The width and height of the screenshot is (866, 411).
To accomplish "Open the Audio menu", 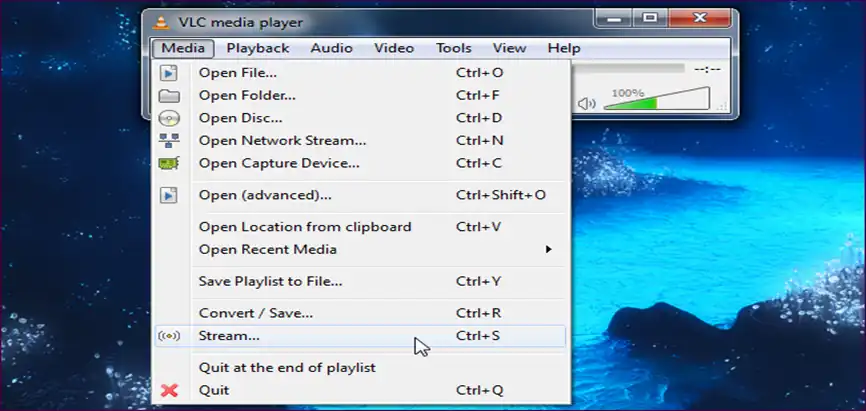I will pyautogui.click(x=331, y=49).
